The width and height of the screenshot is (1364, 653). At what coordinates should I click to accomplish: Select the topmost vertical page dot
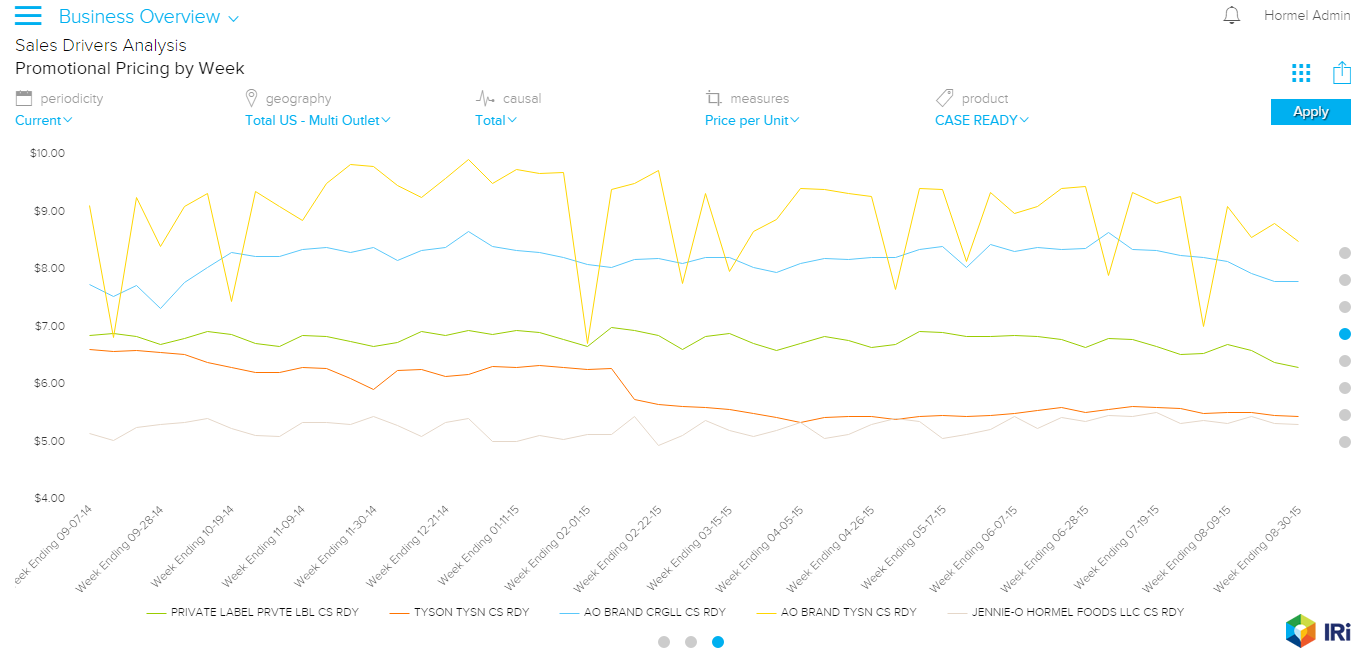click(x=1345, y=253)
